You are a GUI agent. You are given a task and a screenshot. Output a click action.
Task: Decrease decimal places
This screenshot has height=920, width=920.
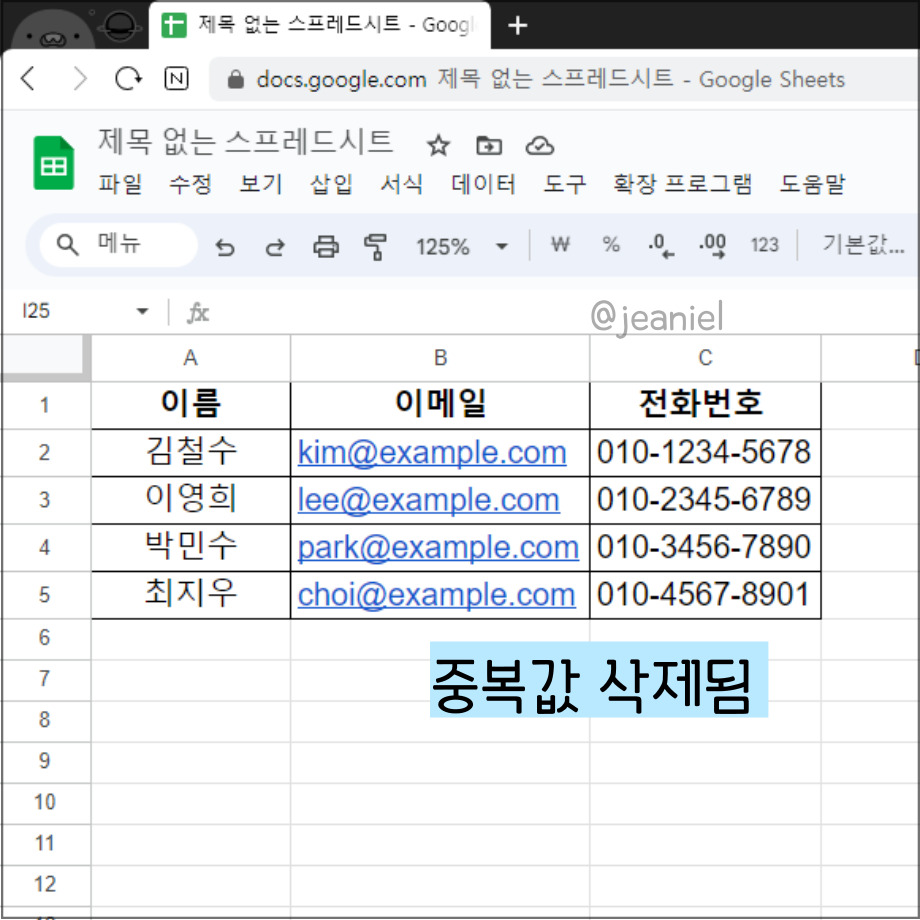click(x=659, y=245)
